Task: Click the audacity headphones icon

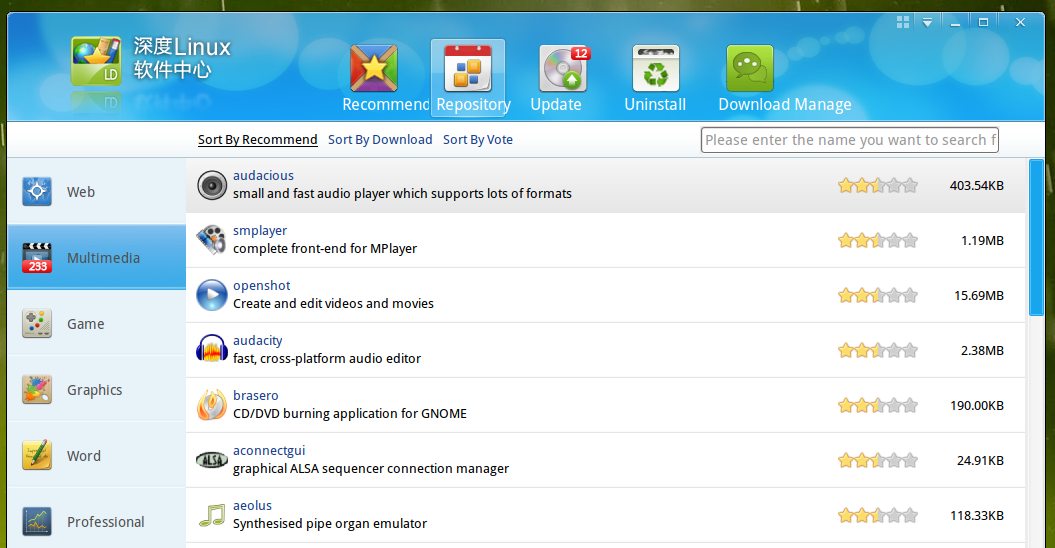Action: point(212,350)
